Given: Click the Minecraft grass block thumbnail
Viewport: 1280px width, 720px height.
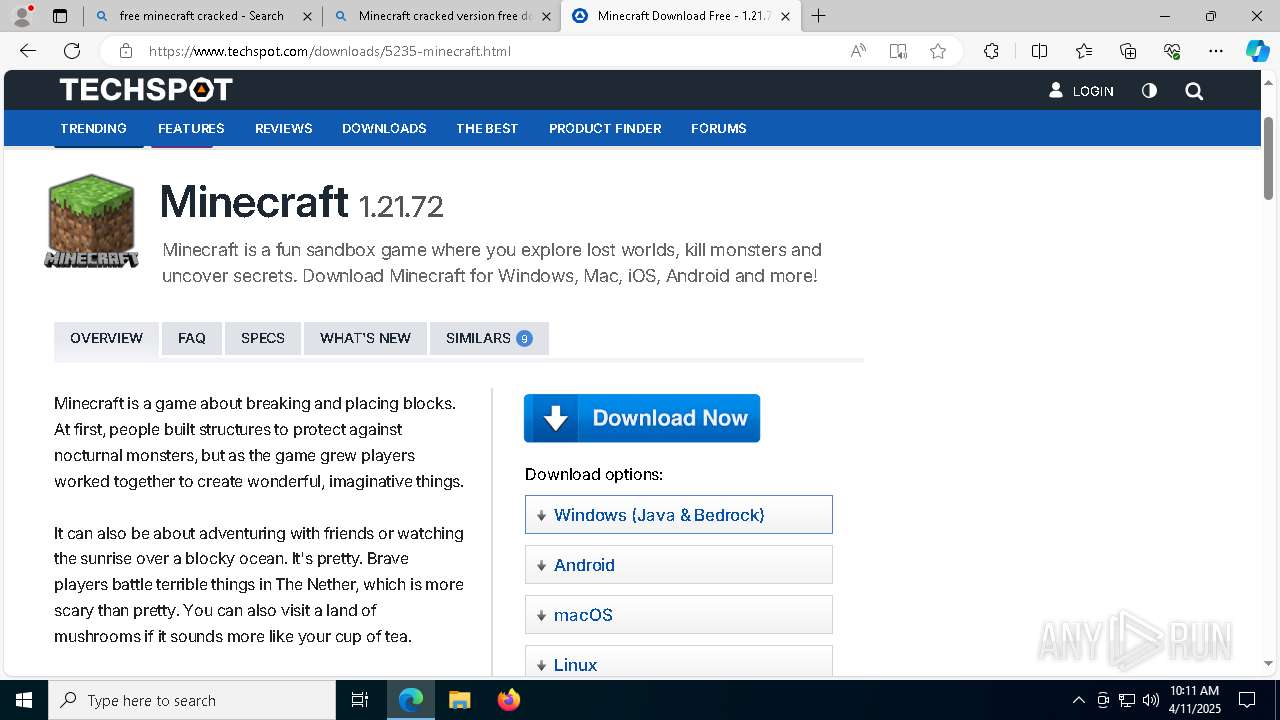Looking at the screenshot, I should click(x=91, y=220).
